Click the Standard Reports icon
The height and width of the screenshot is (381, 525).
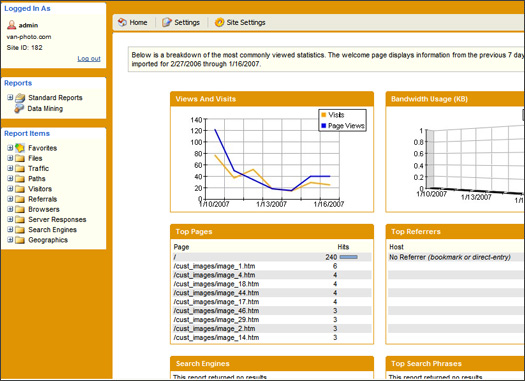(x=20, y=98)
